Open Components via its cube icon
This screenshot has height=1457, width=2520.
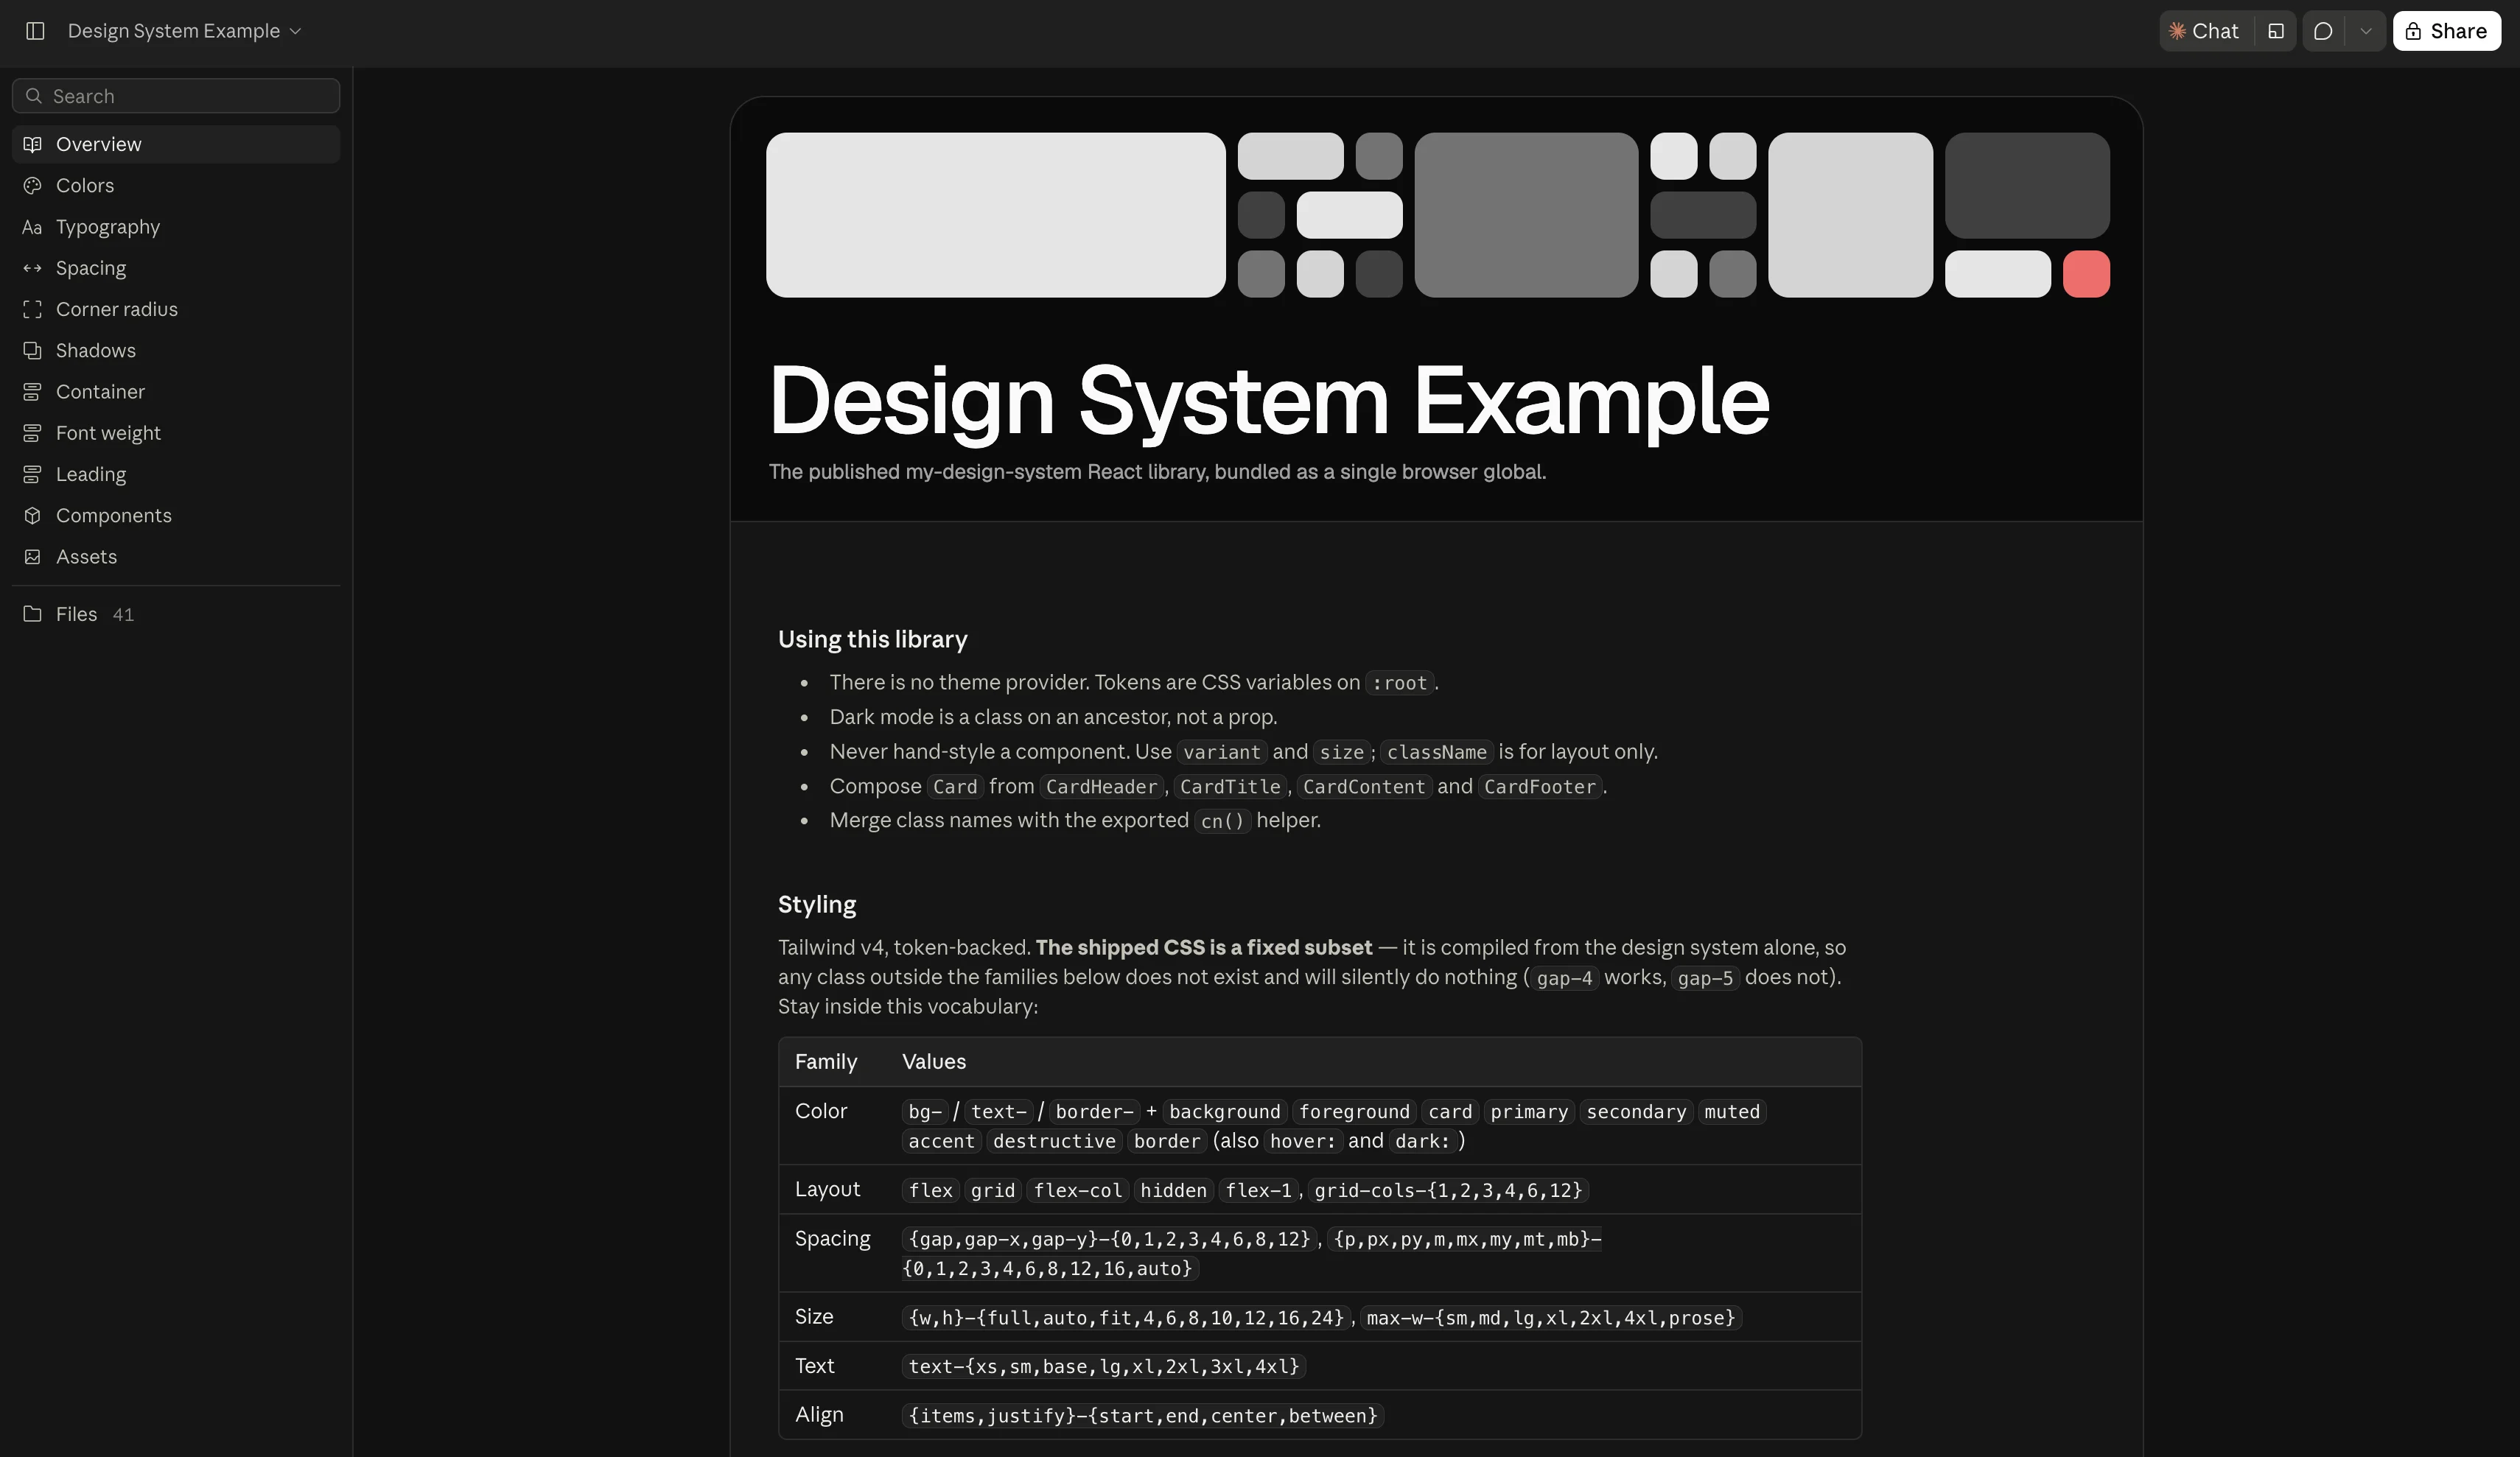click(x=33, y=516)
